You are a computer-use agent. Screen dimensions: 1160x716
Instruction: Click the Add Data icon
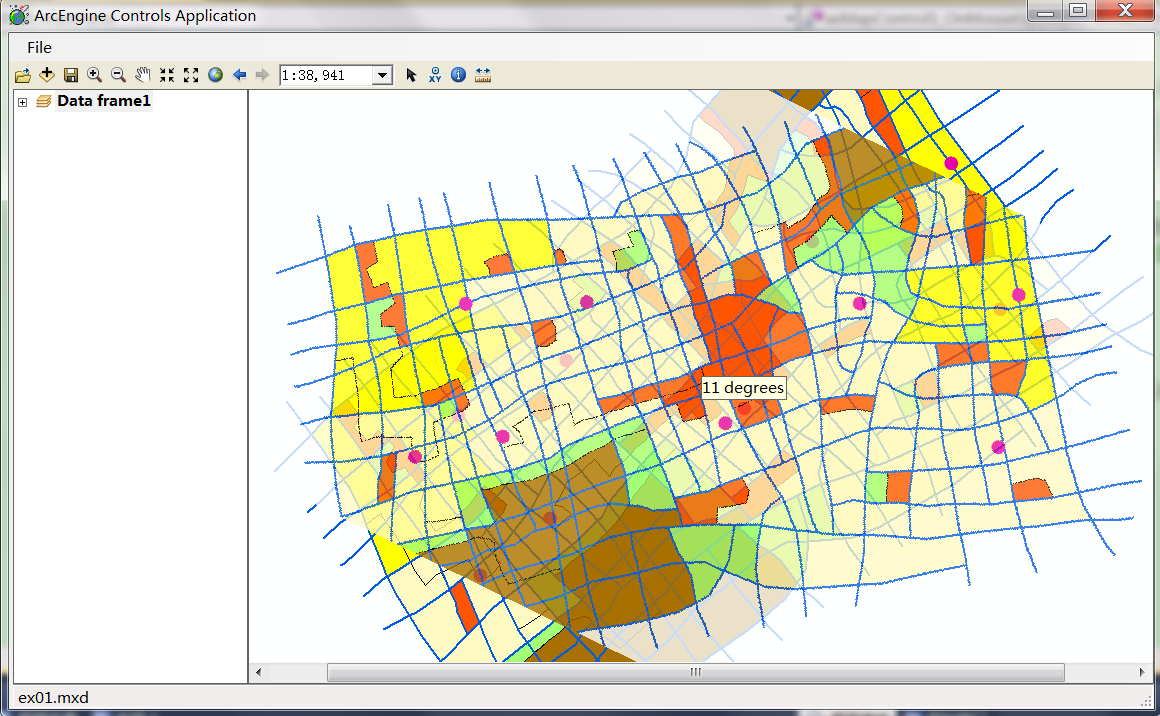click(47, 75)
